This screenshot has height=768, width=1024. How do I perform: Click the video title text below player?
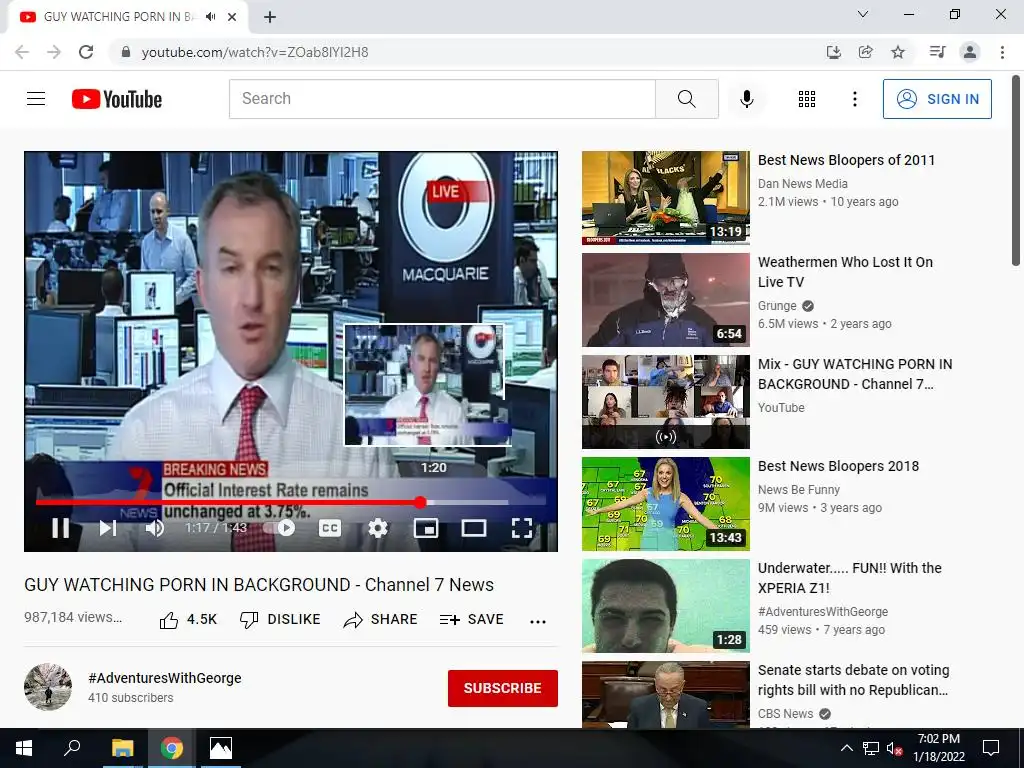tap(259, 584)
